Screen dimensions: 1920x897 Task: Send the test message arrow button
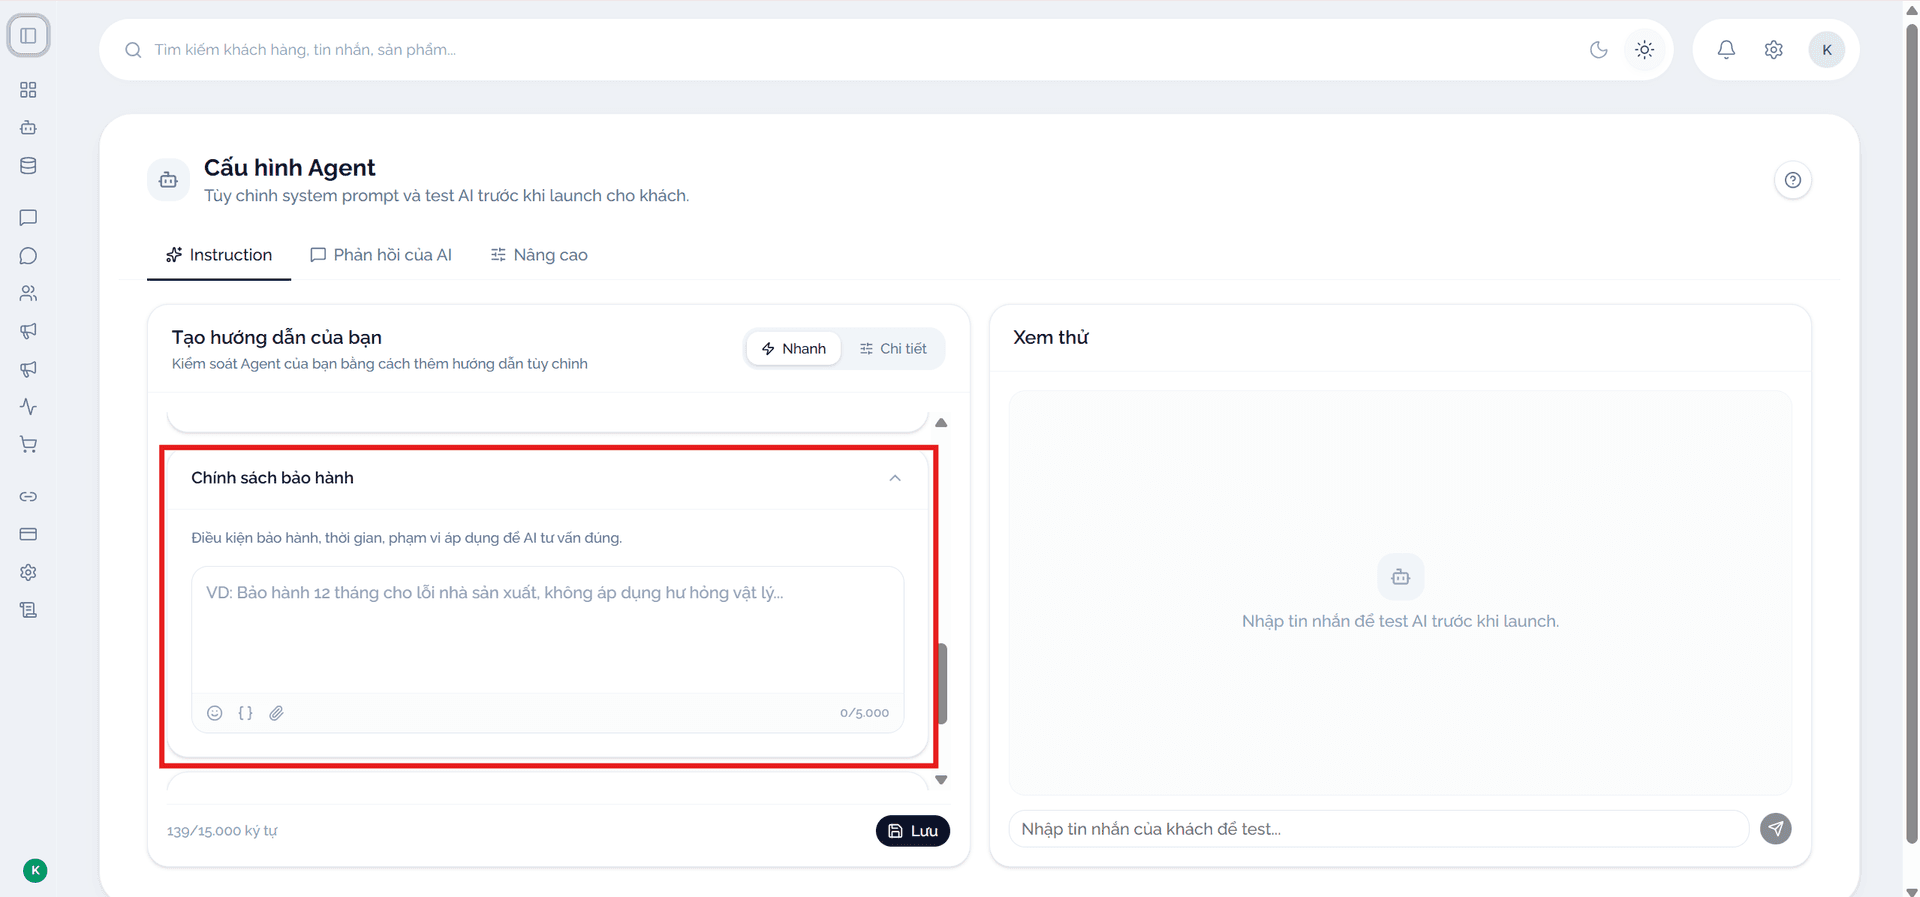(1776, 829)
